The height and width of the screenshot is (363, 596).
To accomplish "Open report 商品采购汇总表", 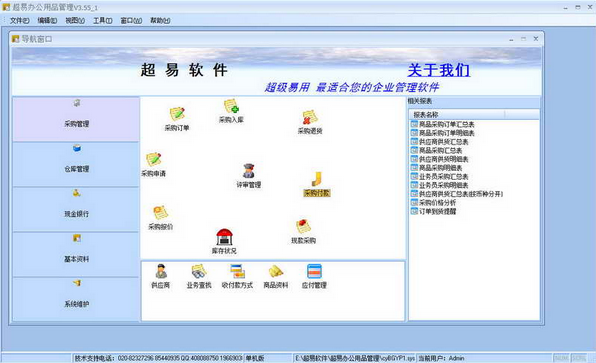I will click(x=436, y=150).
